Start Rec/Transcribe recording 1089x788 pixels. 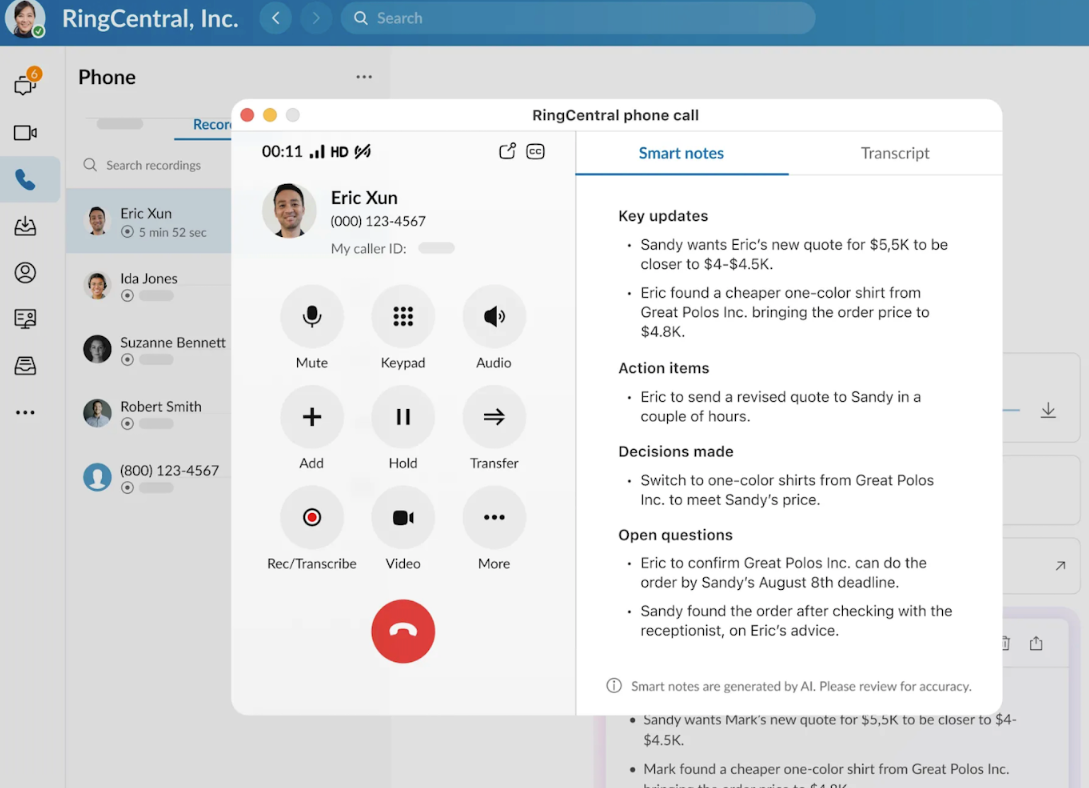pyautogui.click(x=312, y=517)
